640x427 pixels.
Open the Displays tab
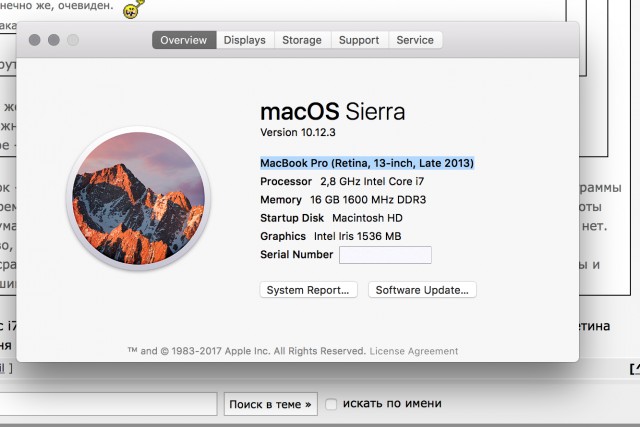(x=245, y=40)
